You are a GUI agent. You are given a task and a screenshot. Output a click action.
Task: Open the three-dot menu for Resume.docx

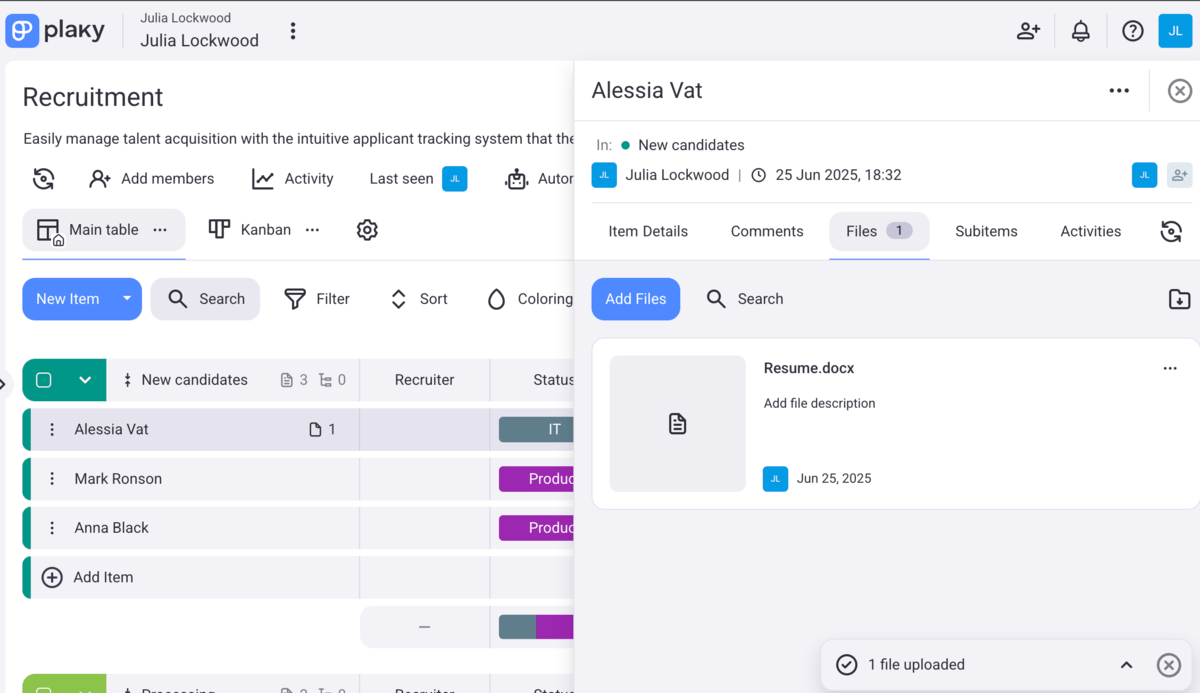[x=1170, y=368]
